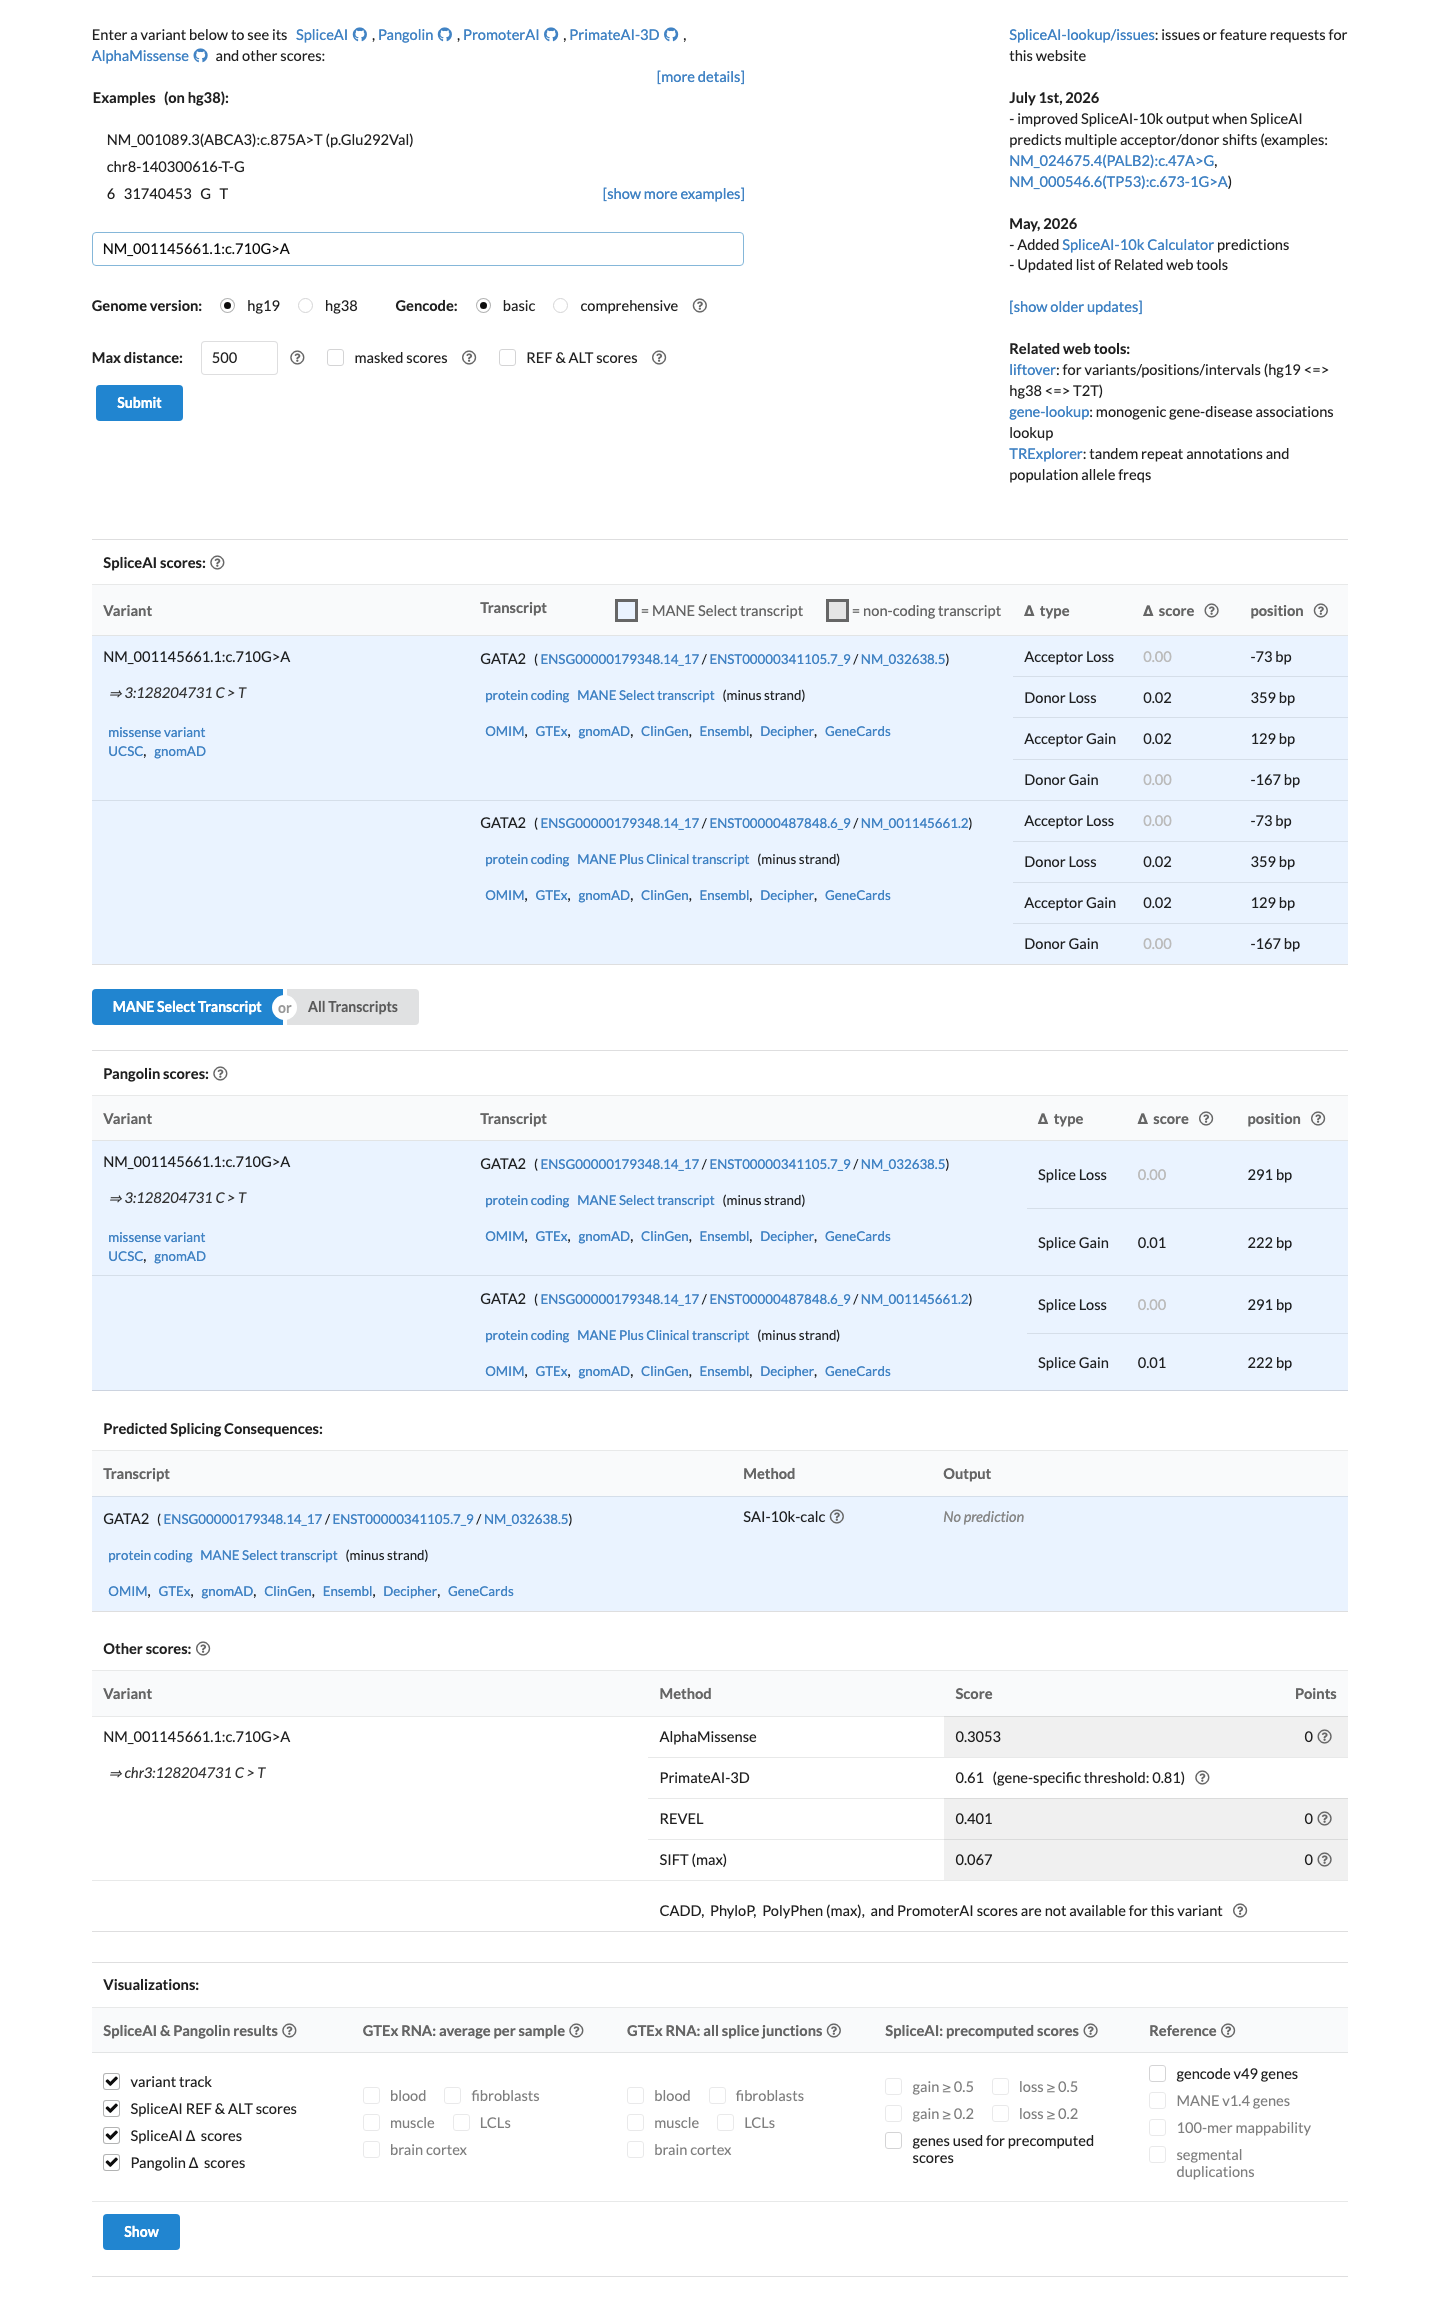This screenshot has height=2306, width=1454.
Task: Select example NM_001089.3(ABCA3):c.875A>T
Action: 260,140
